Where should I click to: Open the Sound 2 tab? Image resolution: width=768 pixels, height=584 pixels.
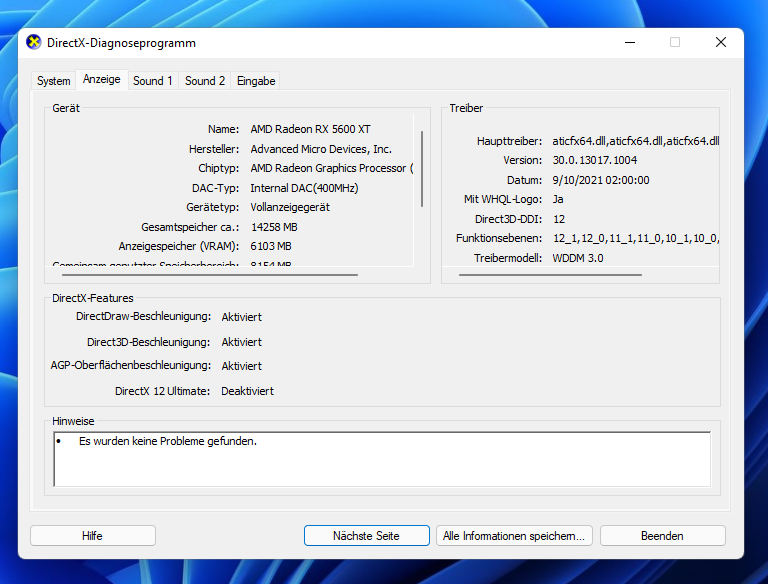(205, 81)
